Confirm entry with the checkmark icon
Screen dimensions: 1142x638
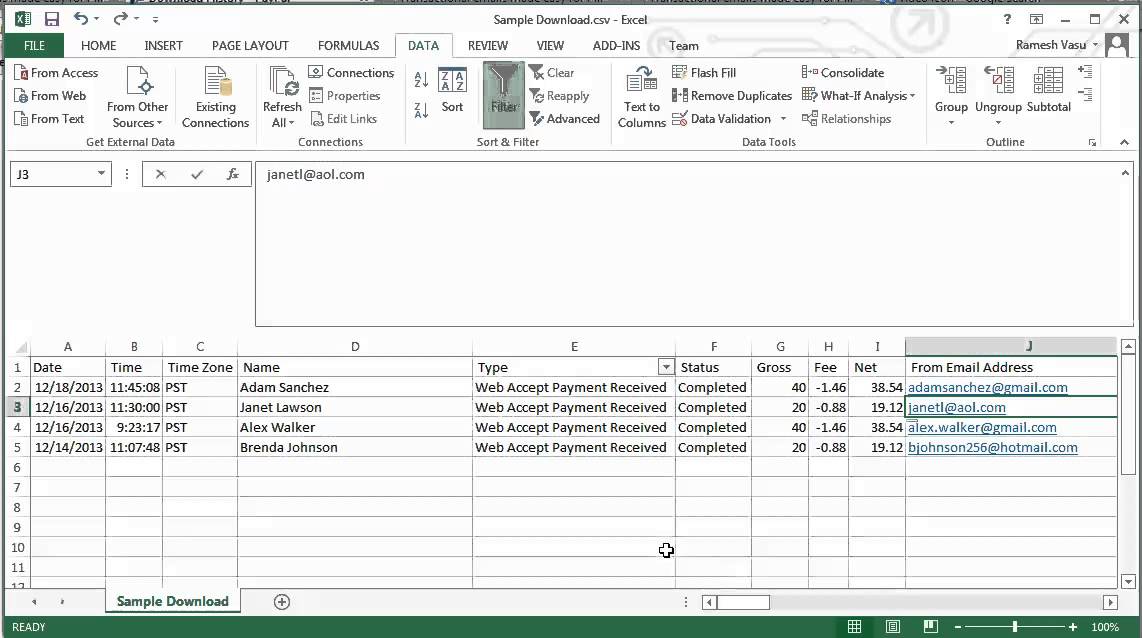coord(197,174)
